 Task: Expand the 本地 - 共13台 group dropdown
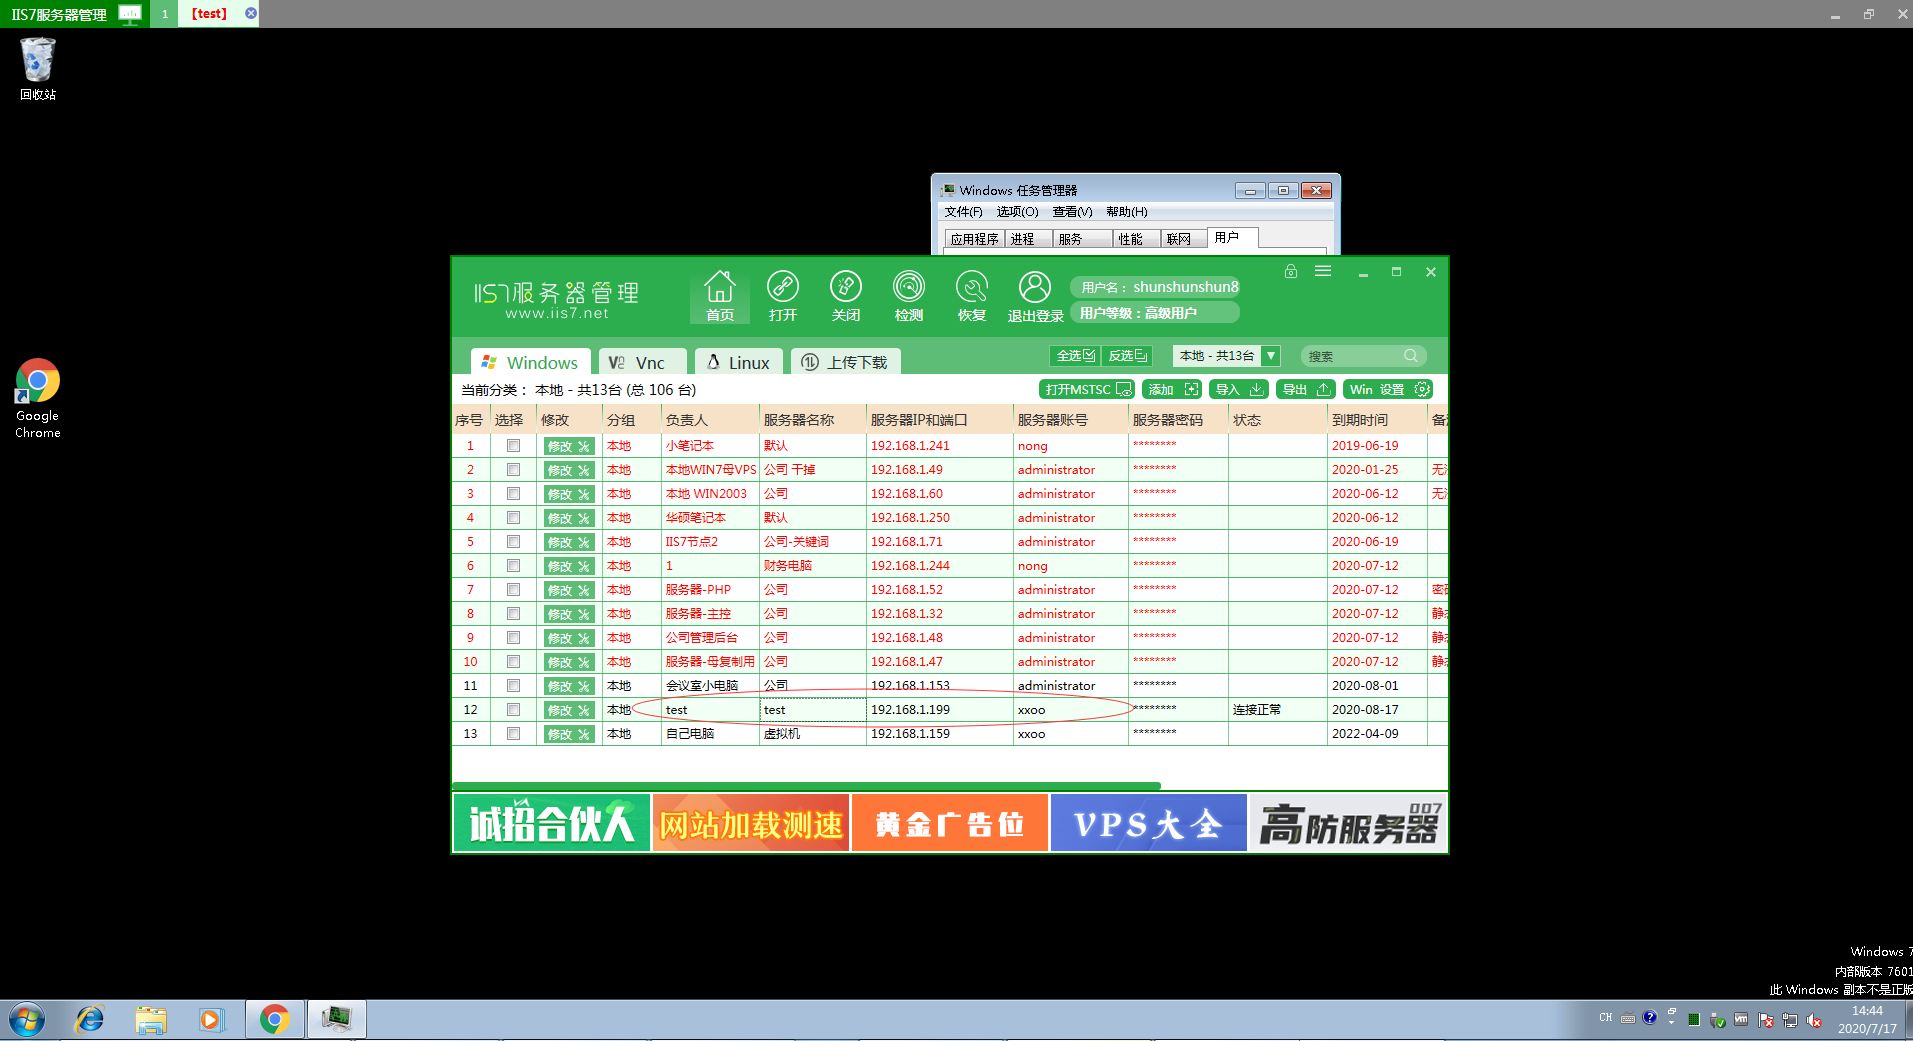pyautogui.click(x=1271, y=356)
